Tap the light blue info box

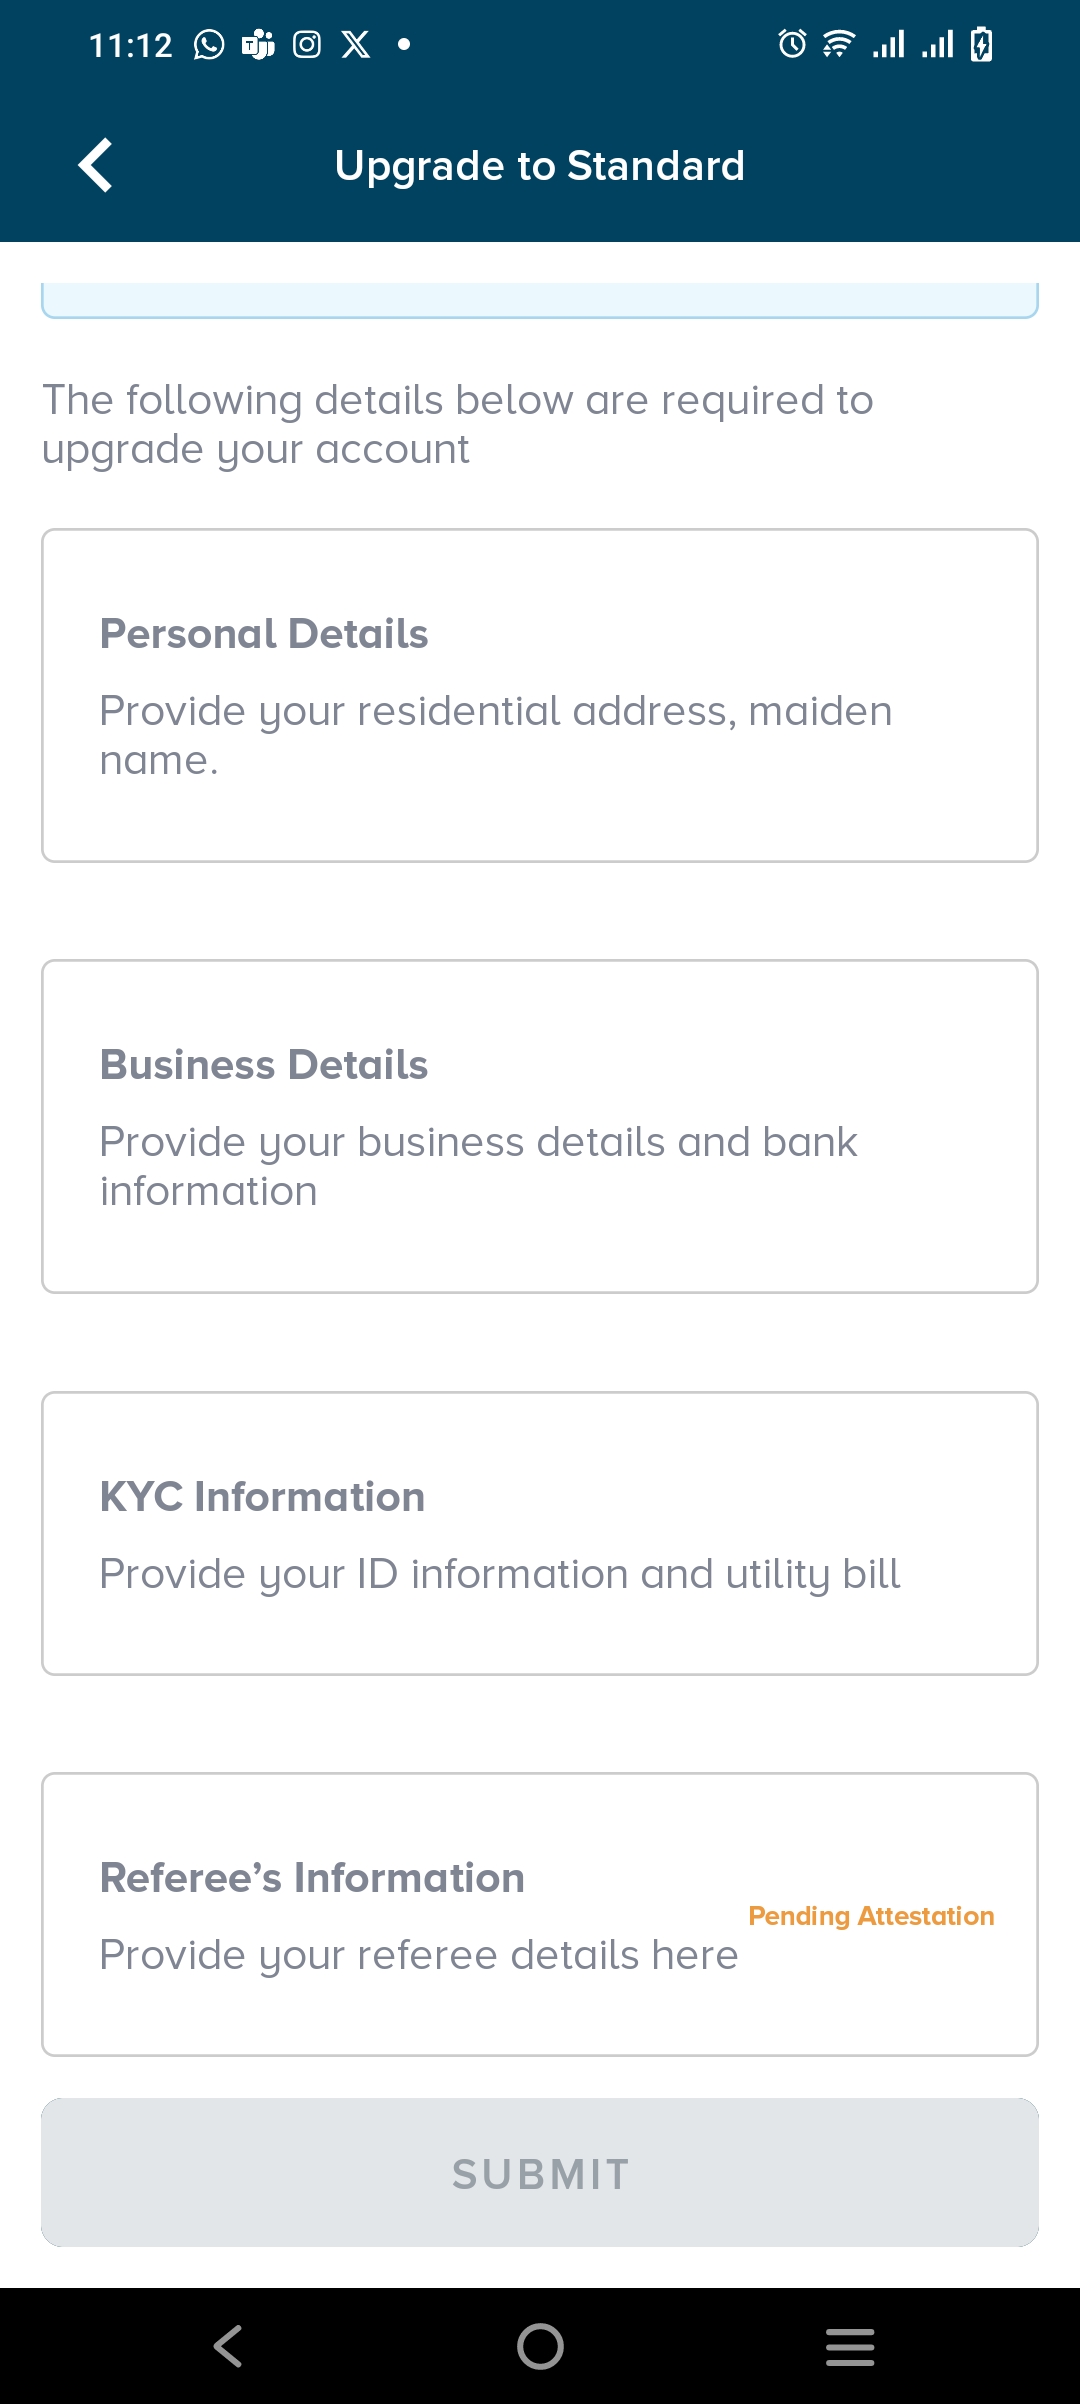click(540, 300)
